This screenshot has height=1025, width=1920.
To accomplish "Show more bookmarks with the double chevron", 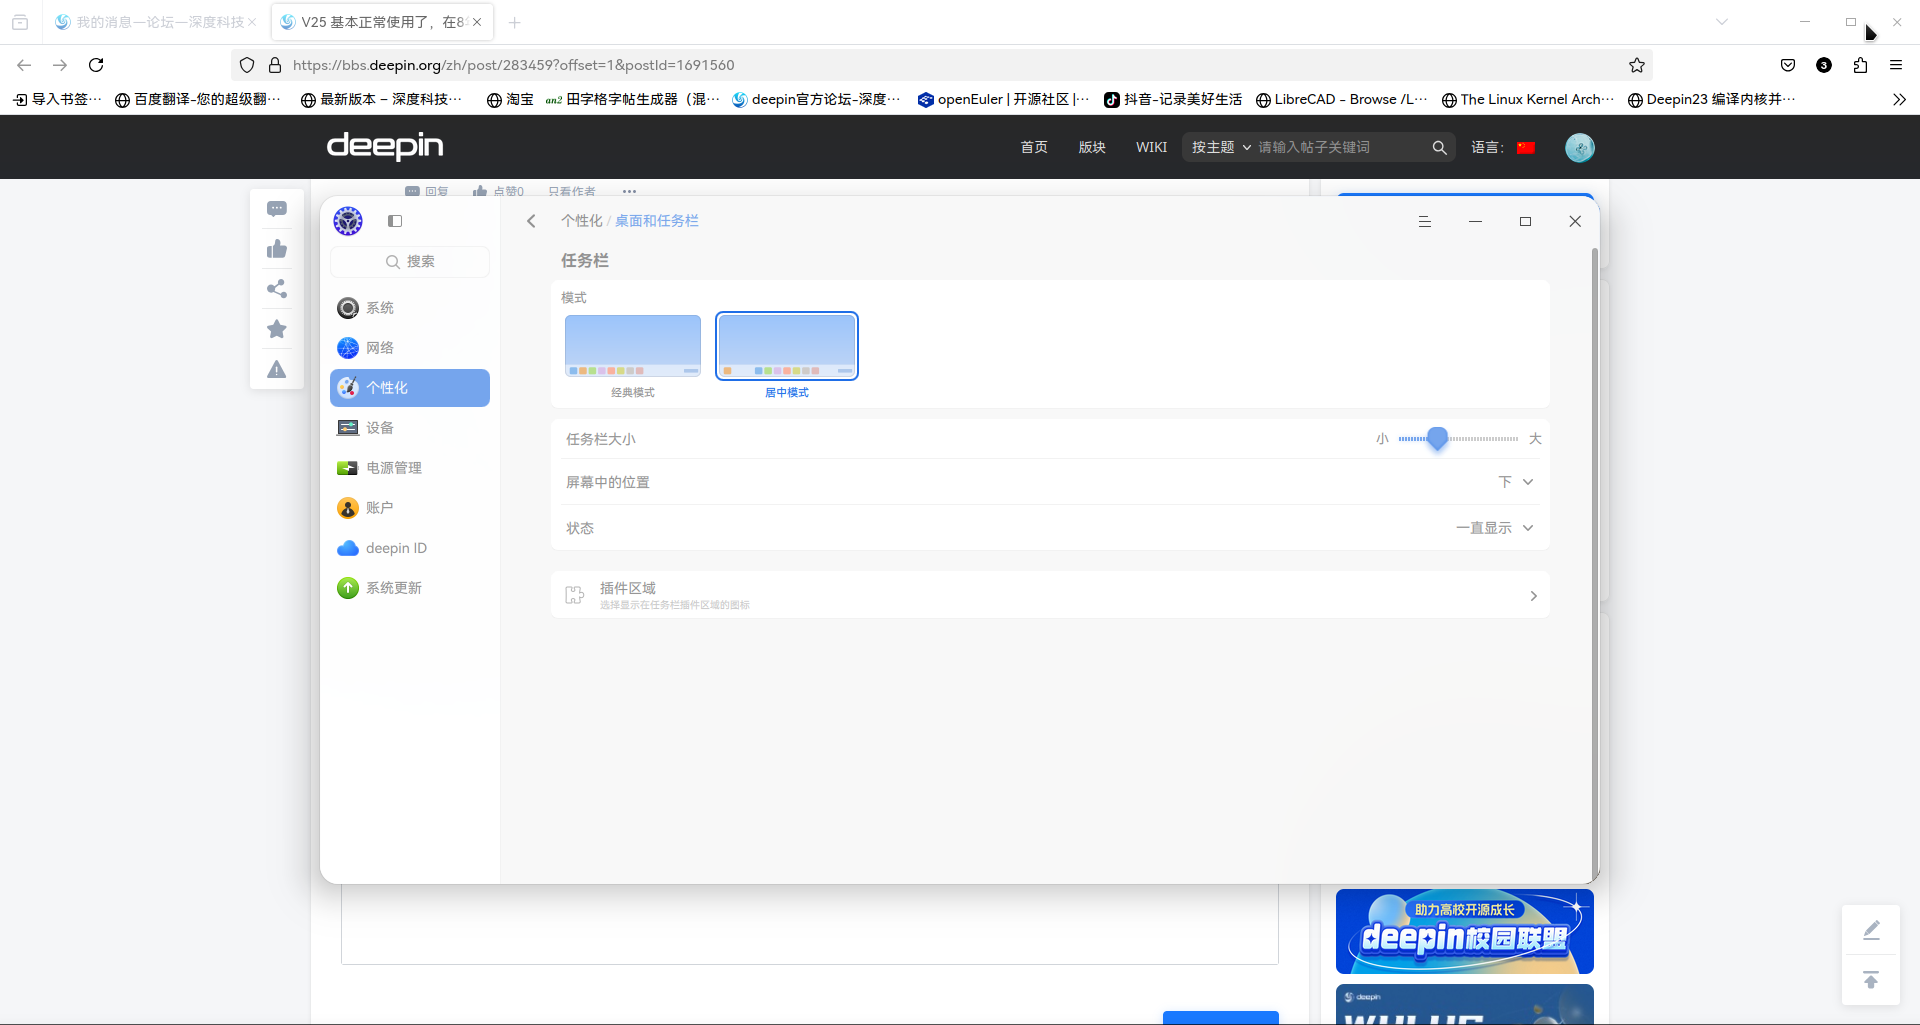I will tap(1899, 99).
